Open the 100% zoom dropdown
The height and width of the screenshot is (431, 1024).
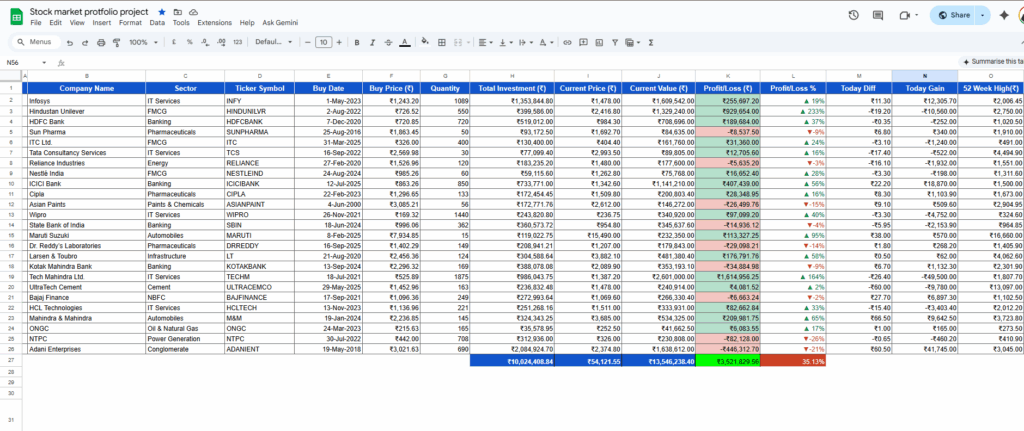(142, 42)
